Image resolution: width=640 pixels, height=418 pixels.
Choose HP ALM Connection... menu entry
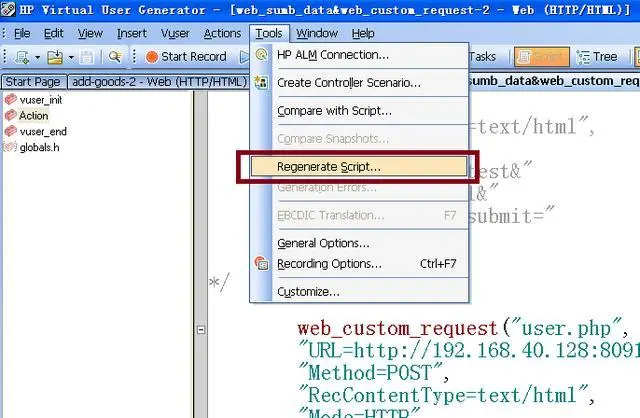coord(359,55)
